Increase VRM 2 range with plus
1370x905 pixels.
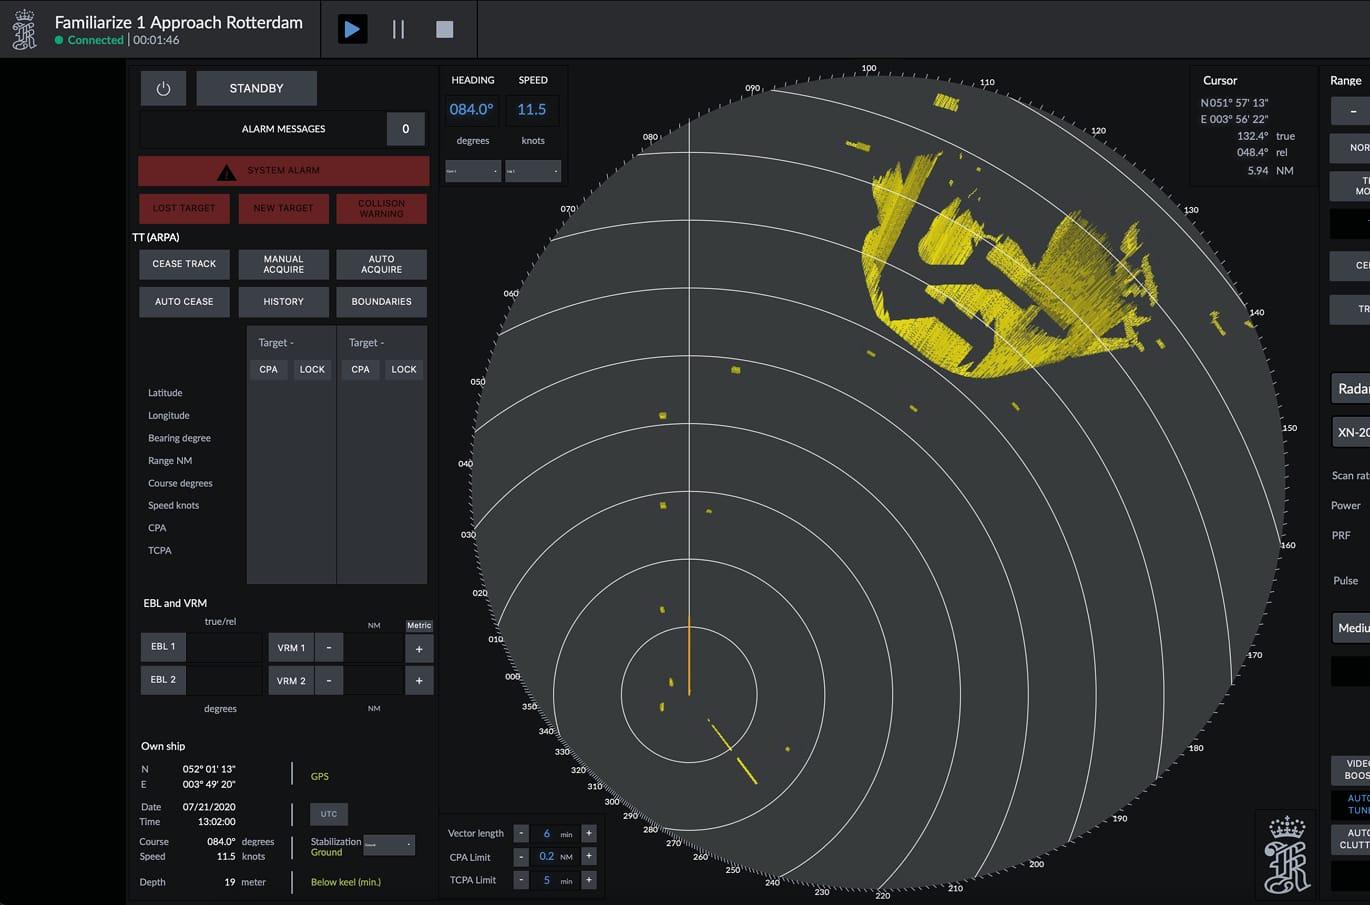[419, 681]
